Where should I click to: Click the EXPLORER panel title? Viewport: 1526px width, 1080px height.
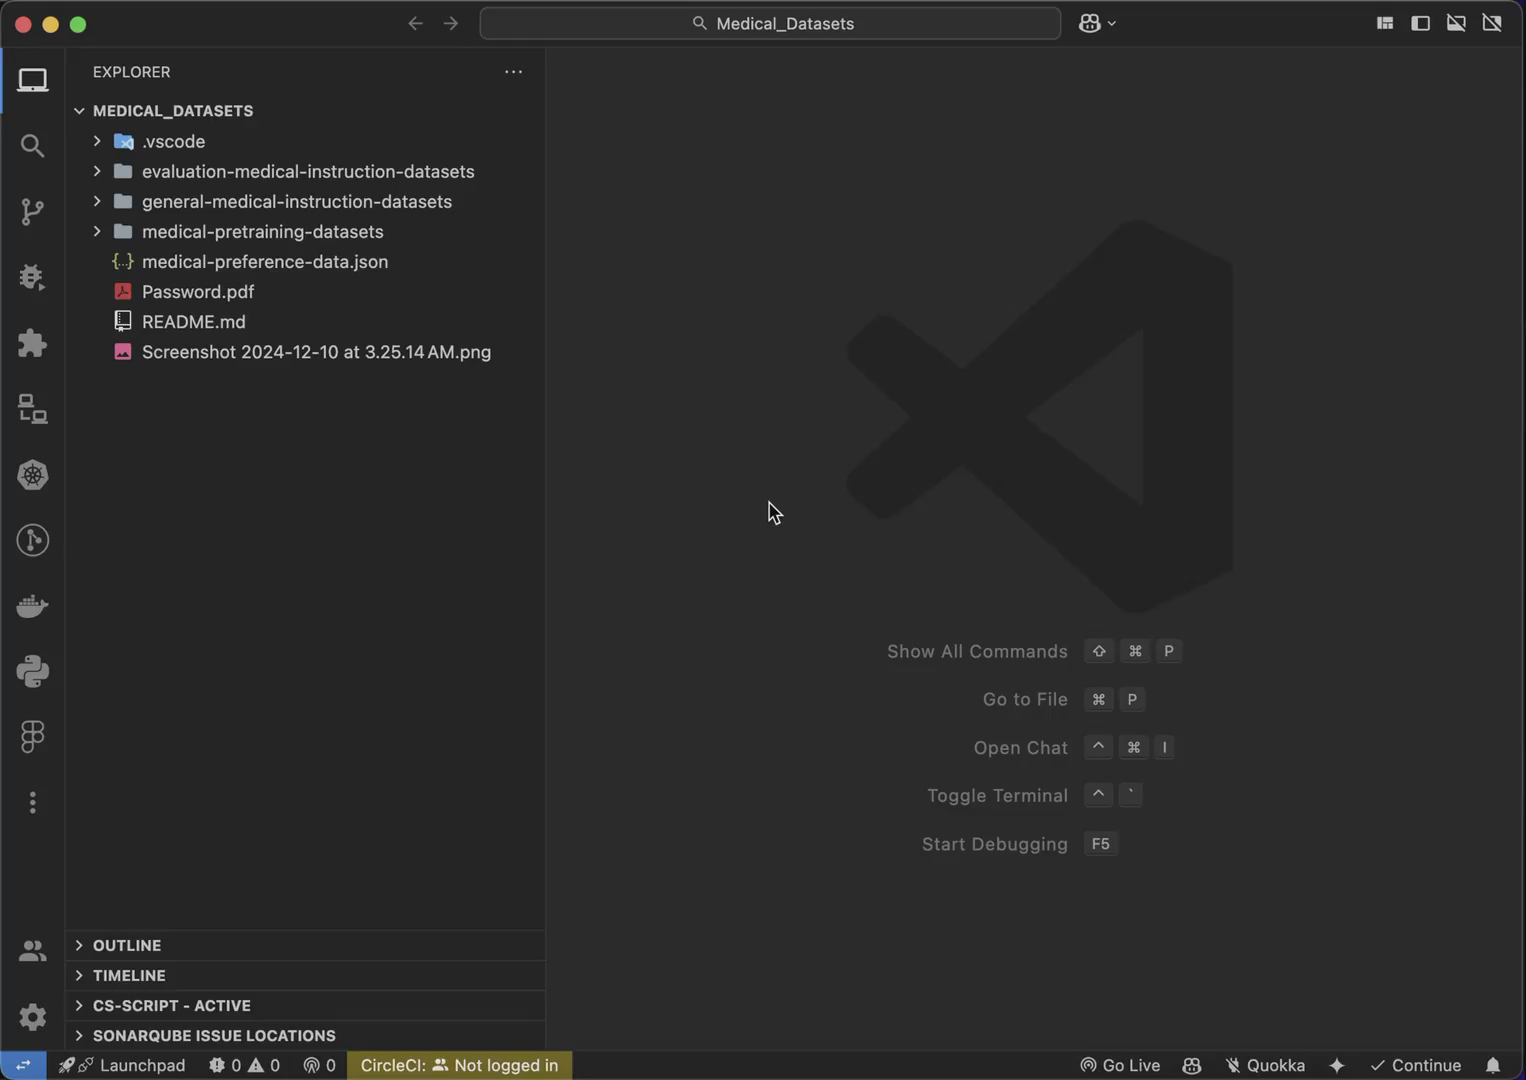point(132,72)
